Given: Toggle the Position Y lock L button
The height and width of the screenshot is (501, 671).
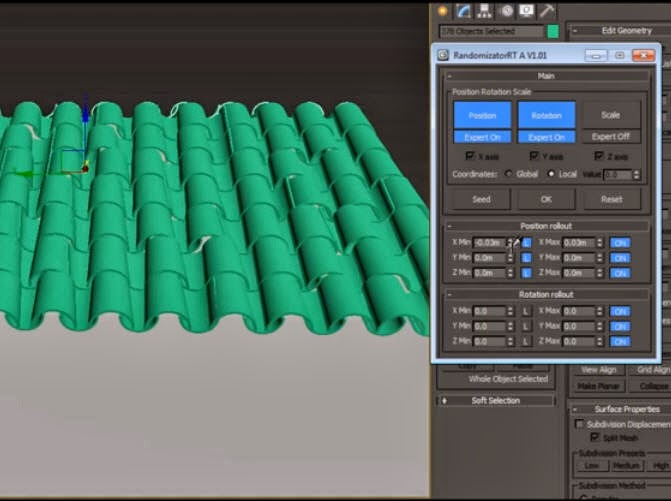Looking at the screenshot, I should [x=526, y=258].
